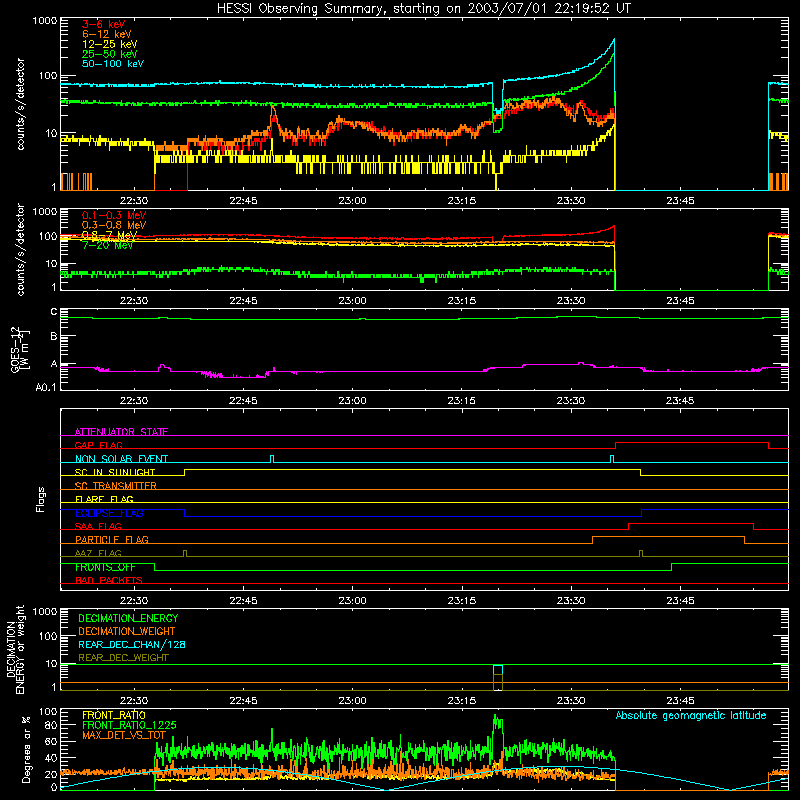800x800 pixels.
Task: Click 23:45 tick under the Flags plot
Action: click(680, 601)
